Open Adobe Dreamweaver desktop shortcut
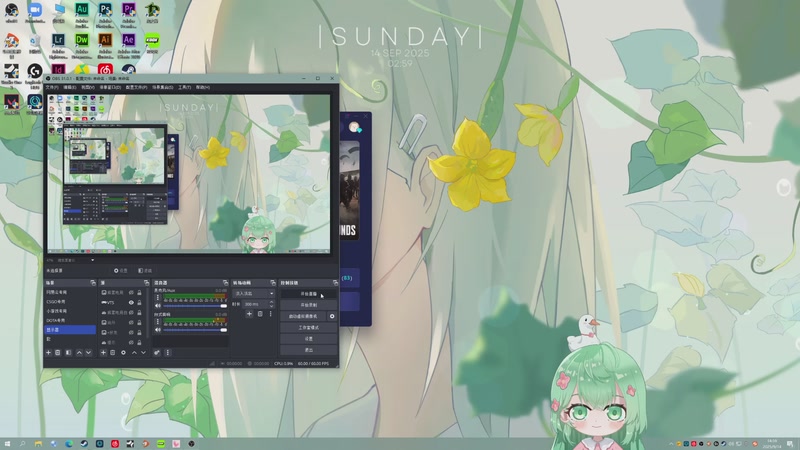 [82, 45]
